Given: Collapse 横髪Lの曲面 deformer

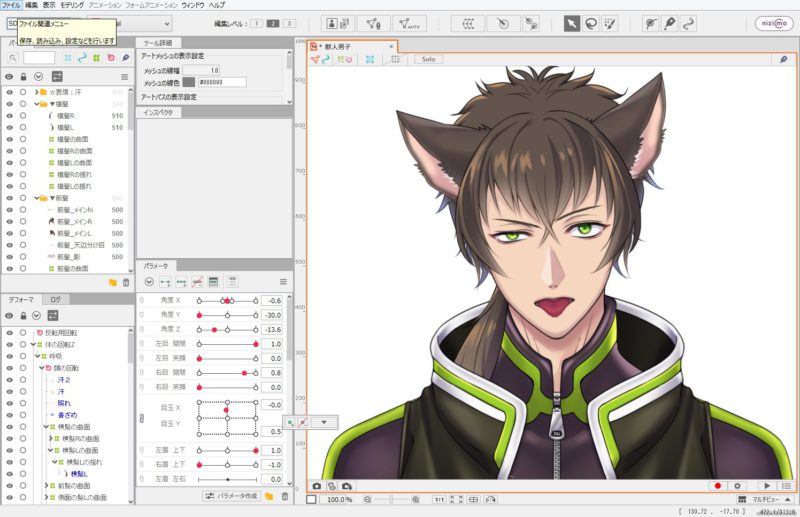Looking at the screenshot, I should [51, 450].
